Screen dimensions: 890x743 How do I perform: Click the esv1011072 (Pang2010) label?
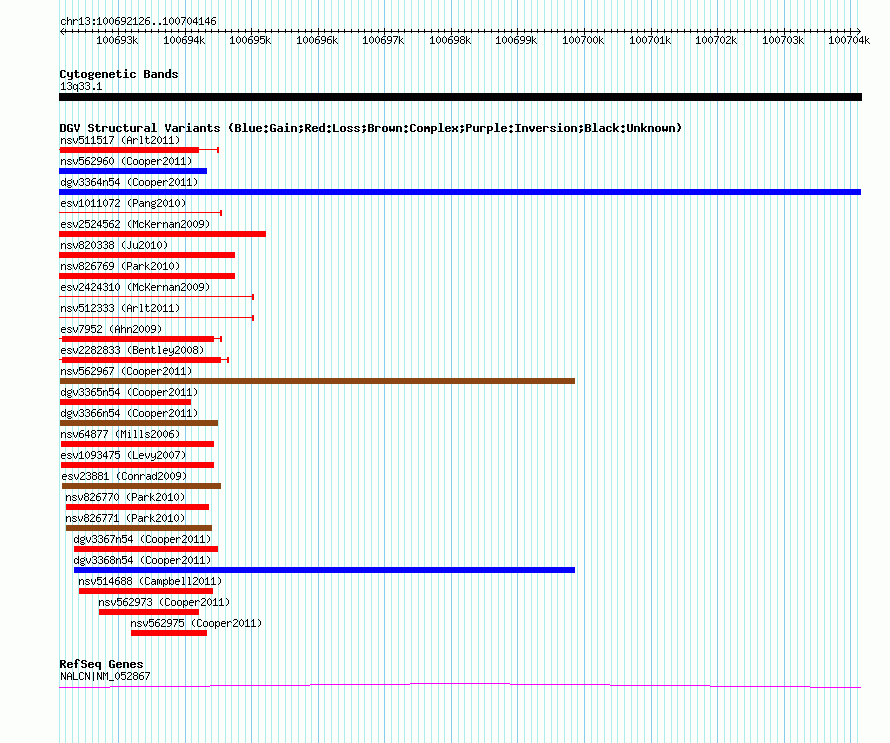(x=123, y=203)
